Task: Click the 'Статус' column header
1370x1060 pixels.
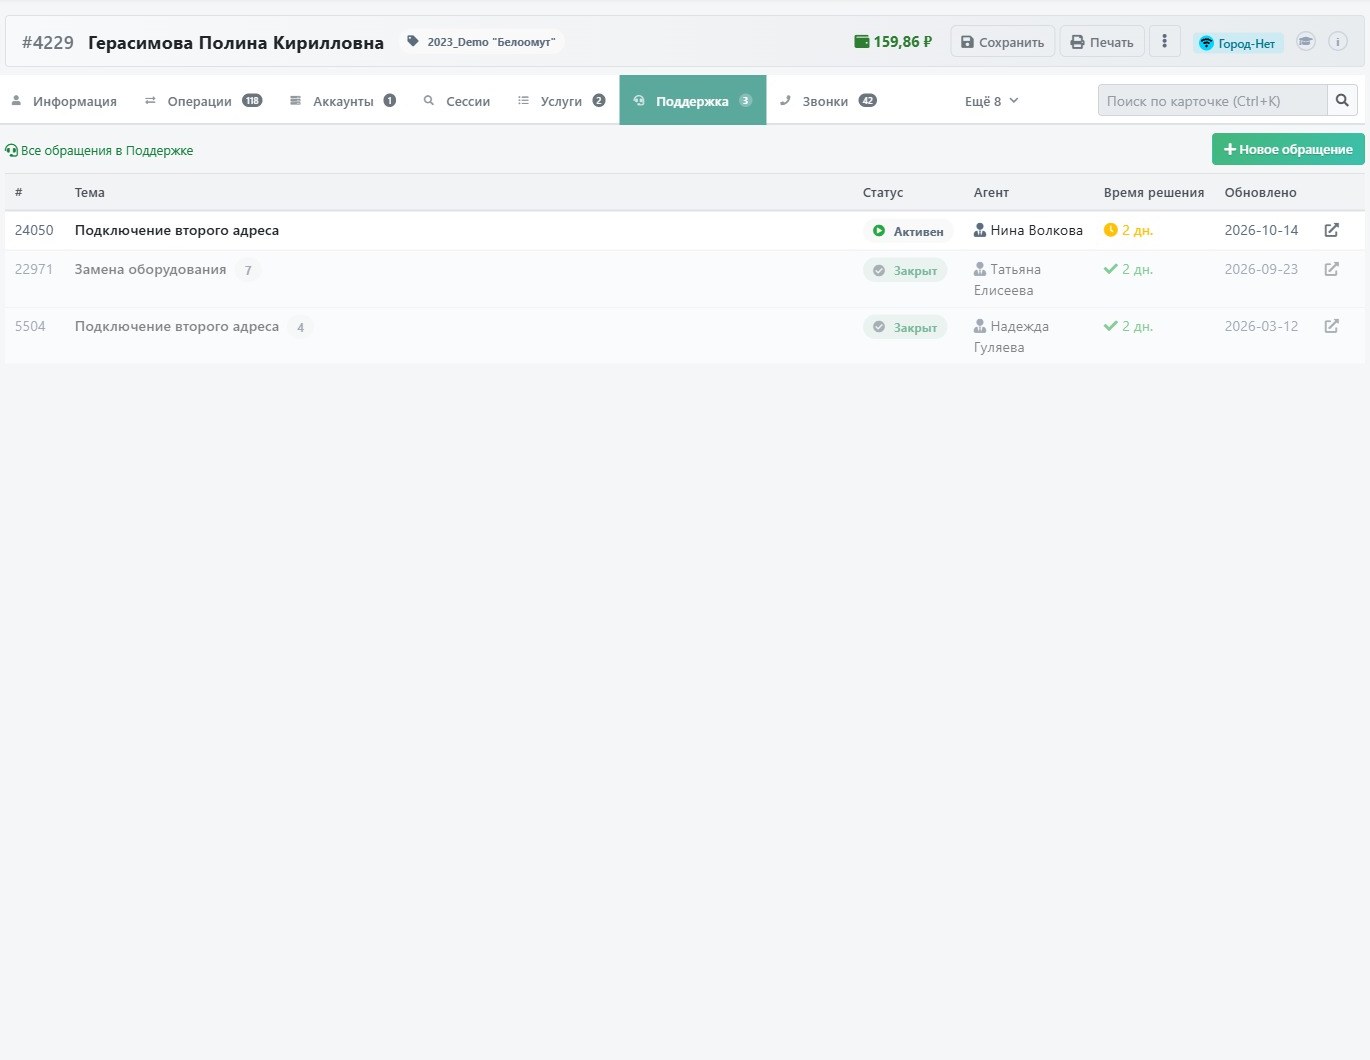Action: (883, 193)
